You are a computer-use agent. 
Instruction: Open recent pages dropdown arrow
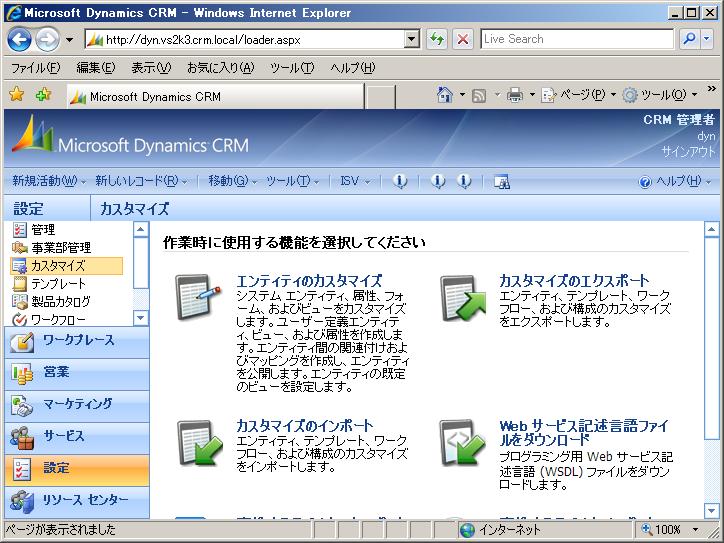click(69, 40)
